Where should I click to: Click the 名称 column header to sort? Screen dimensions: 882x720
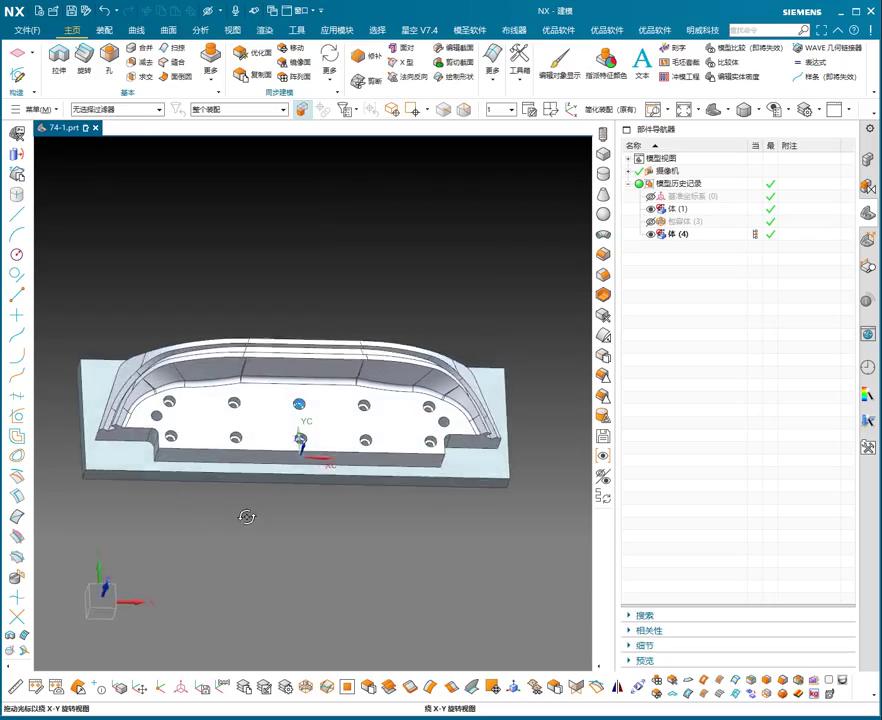pos(634,146)
